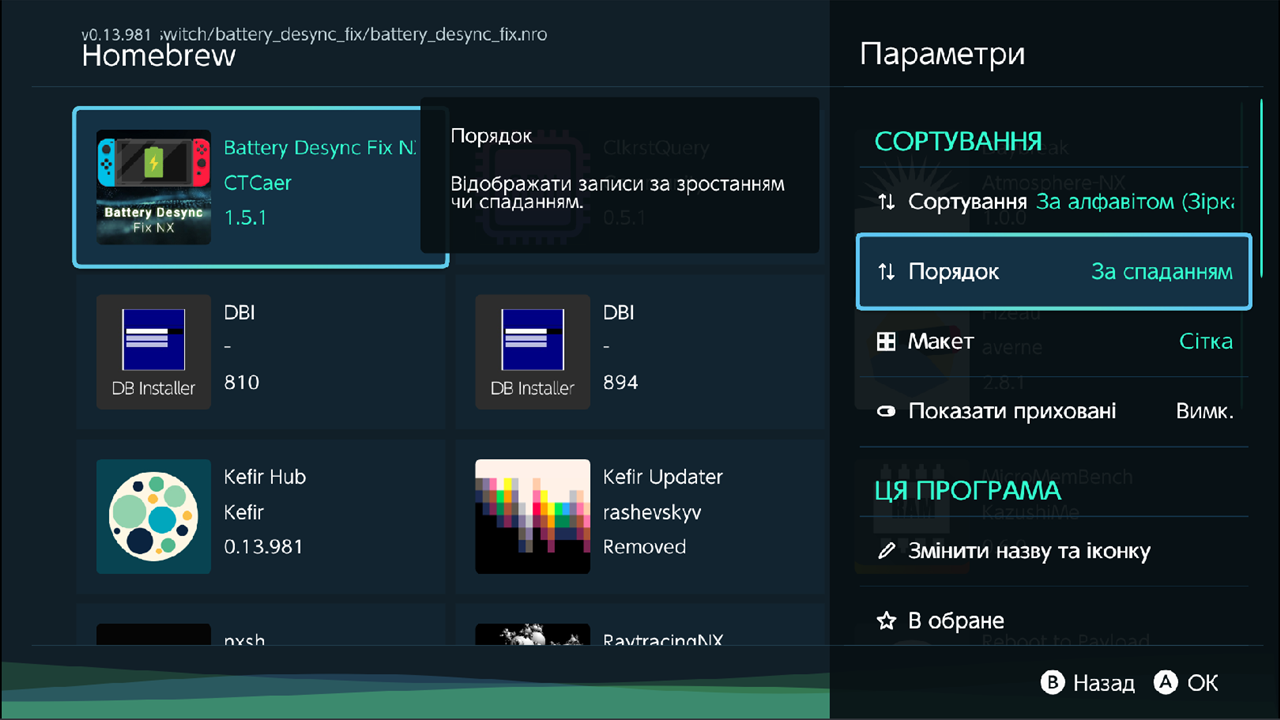Click the Kefir Updater title text
This screenshot has width=1280, height=720.
[663, 477]
